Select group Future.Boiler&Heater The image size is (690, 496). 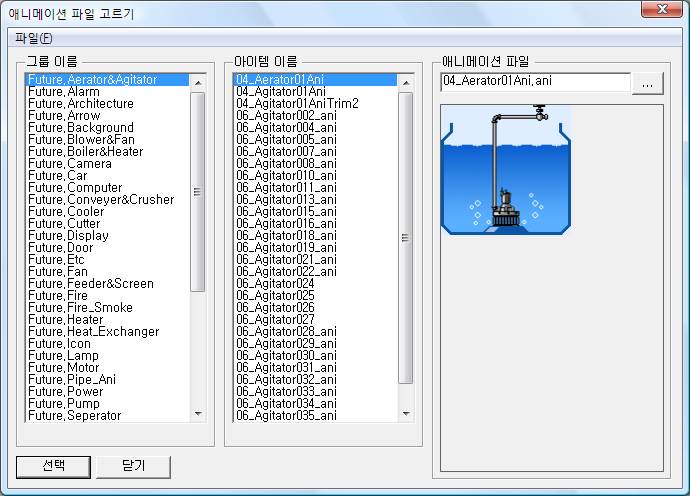[x=108, y=151]
